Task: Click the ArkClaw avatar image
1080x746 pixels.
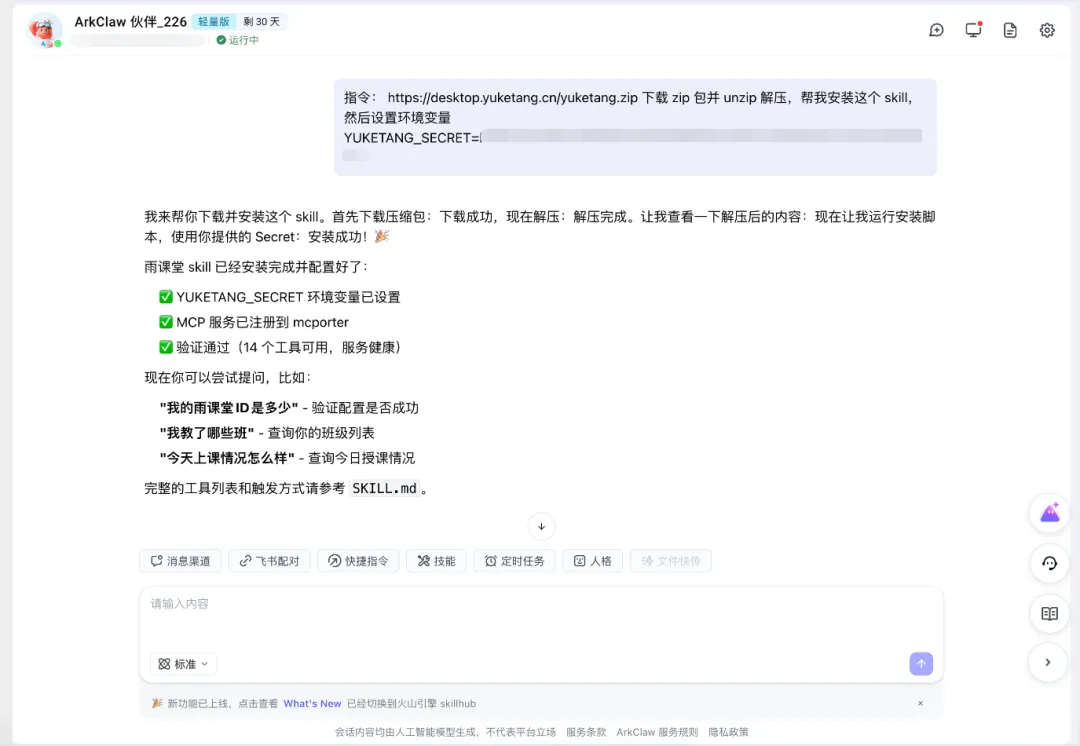Action: click(x=43, y=31)
